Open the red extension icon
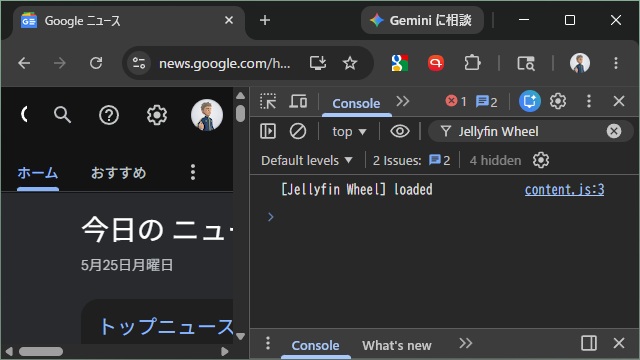The width and height of the screenshot is (640, 360). click(436, 63)
